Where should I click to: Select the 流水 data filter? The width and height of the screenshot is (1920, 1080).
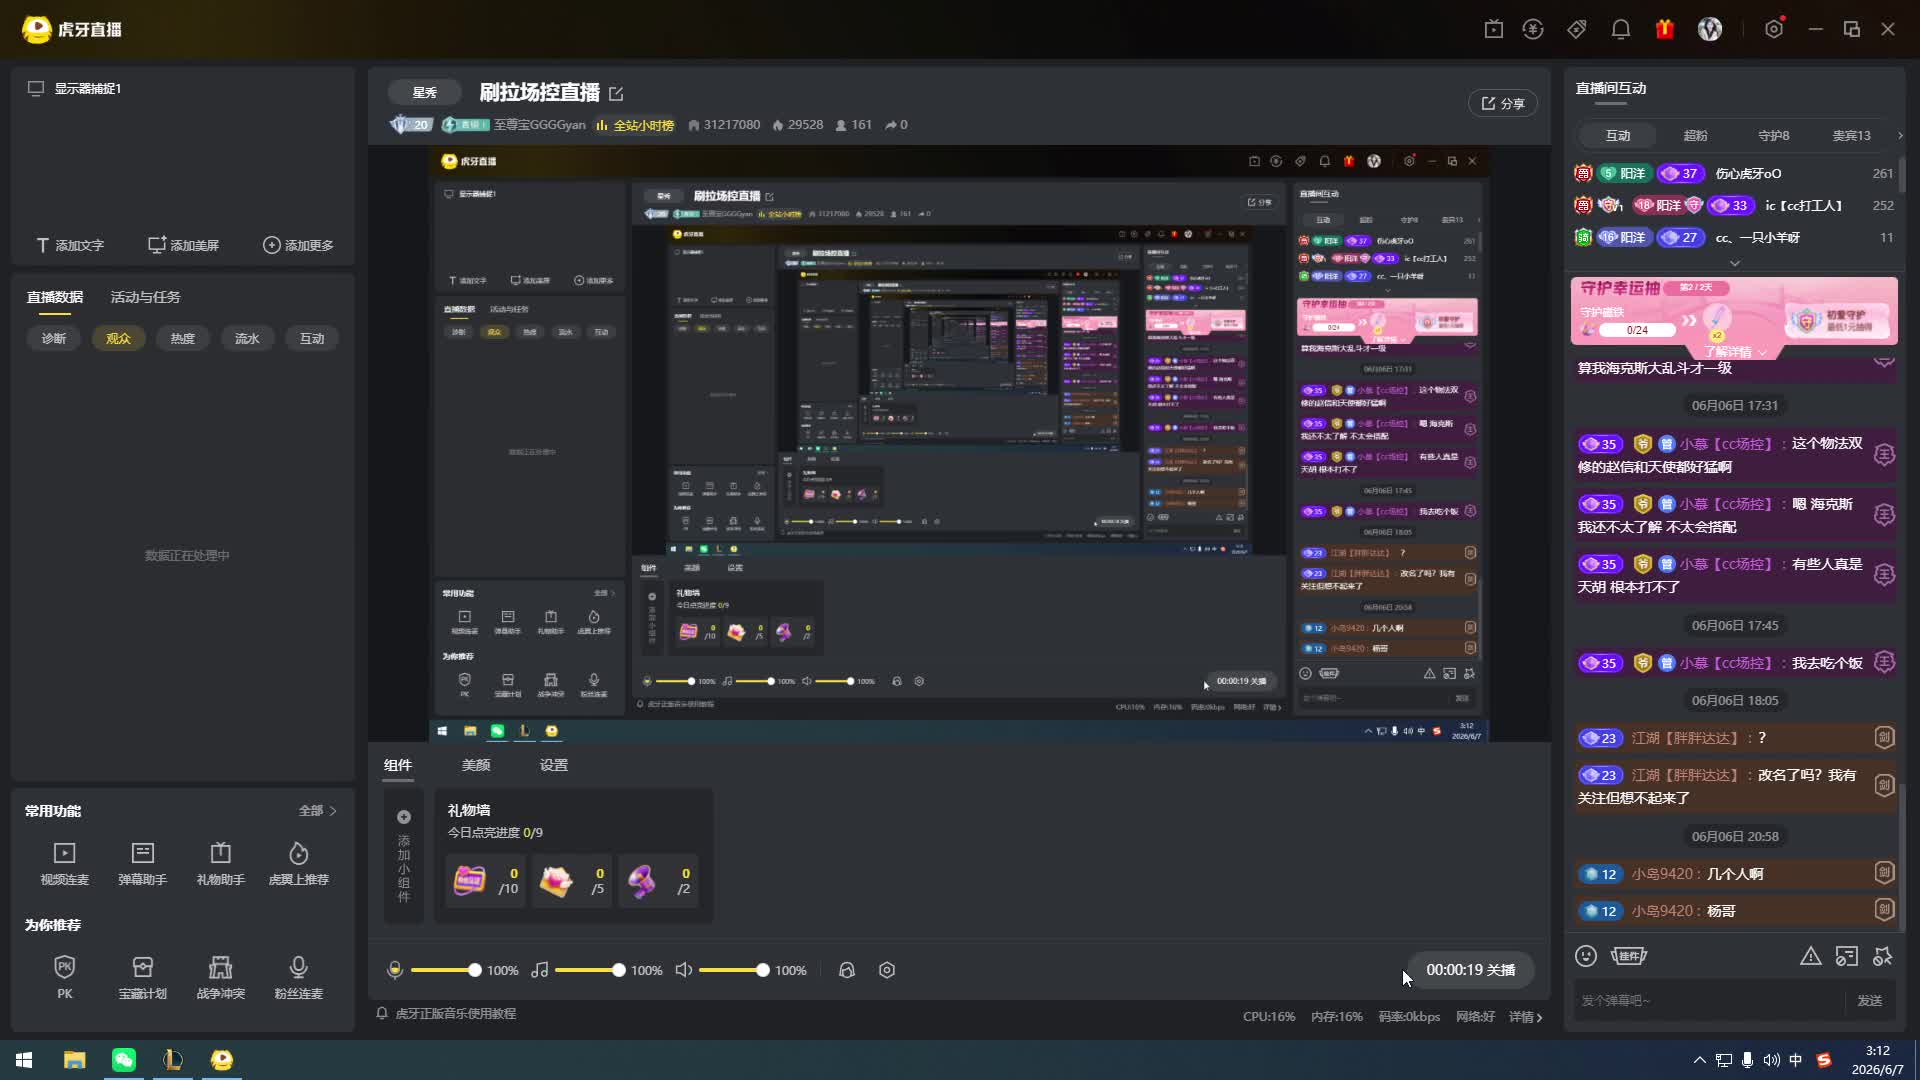(x=247, y=338)
